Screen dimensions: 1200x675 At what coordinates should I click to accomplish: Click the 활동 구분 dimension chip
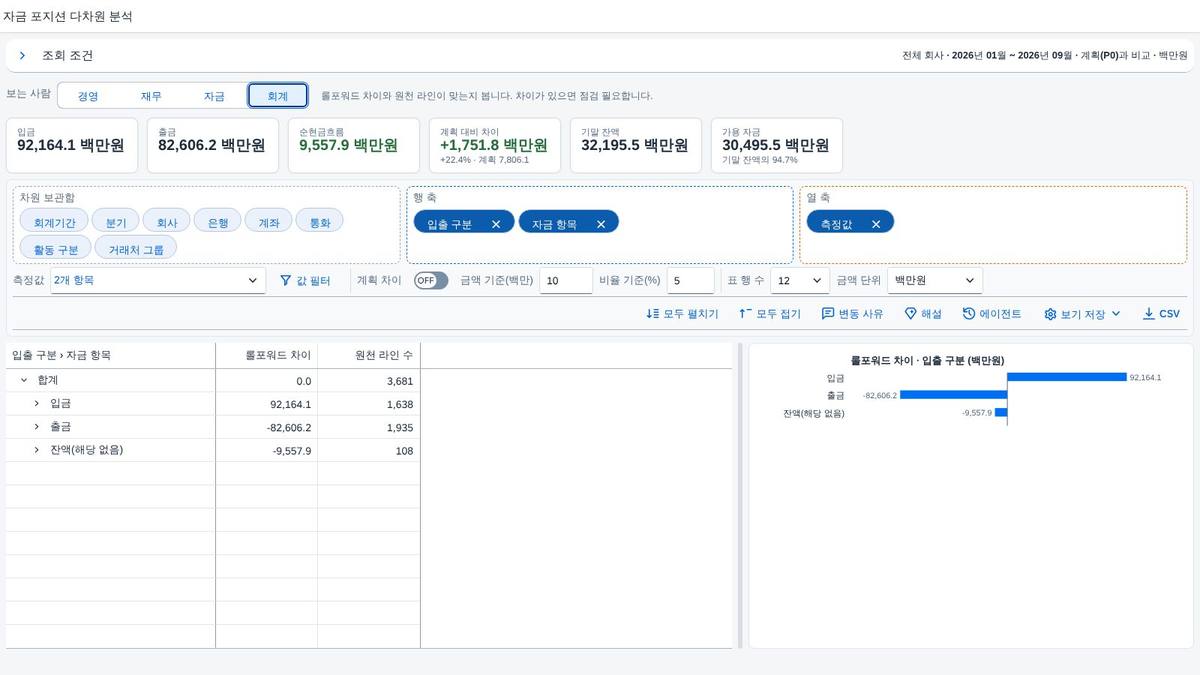pyautogui.click(x=56, y=249)
